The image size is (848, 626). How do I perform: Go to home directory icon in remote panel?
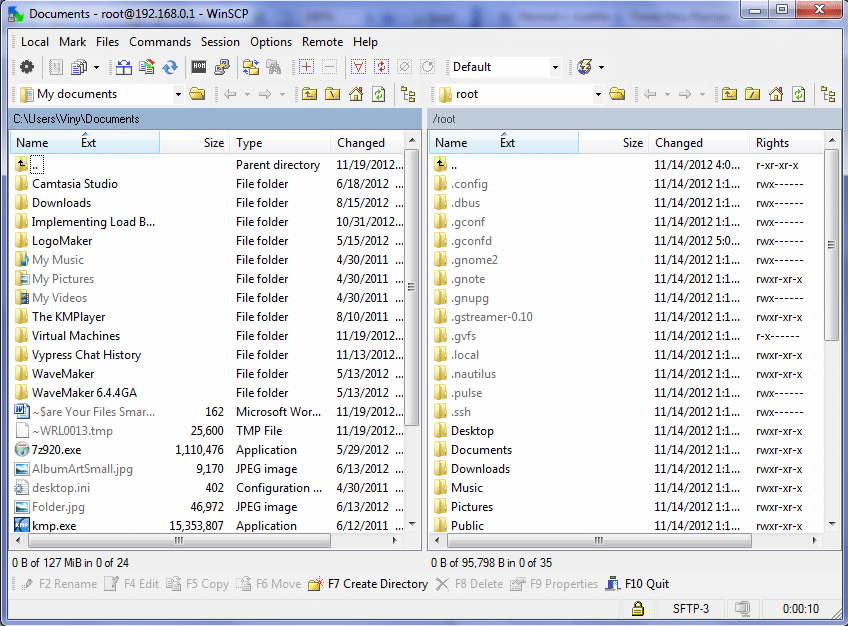[777, 92]
